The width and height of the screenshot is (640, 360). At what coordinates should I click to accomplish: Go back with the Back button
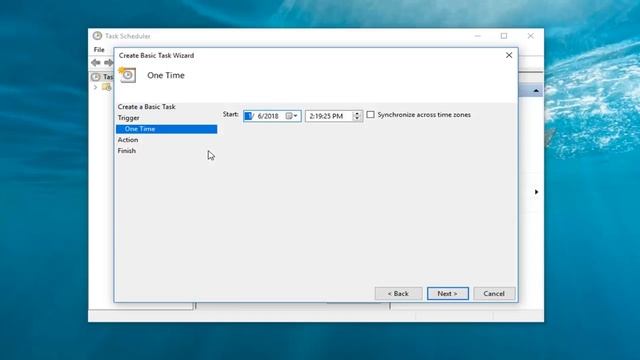398,293
